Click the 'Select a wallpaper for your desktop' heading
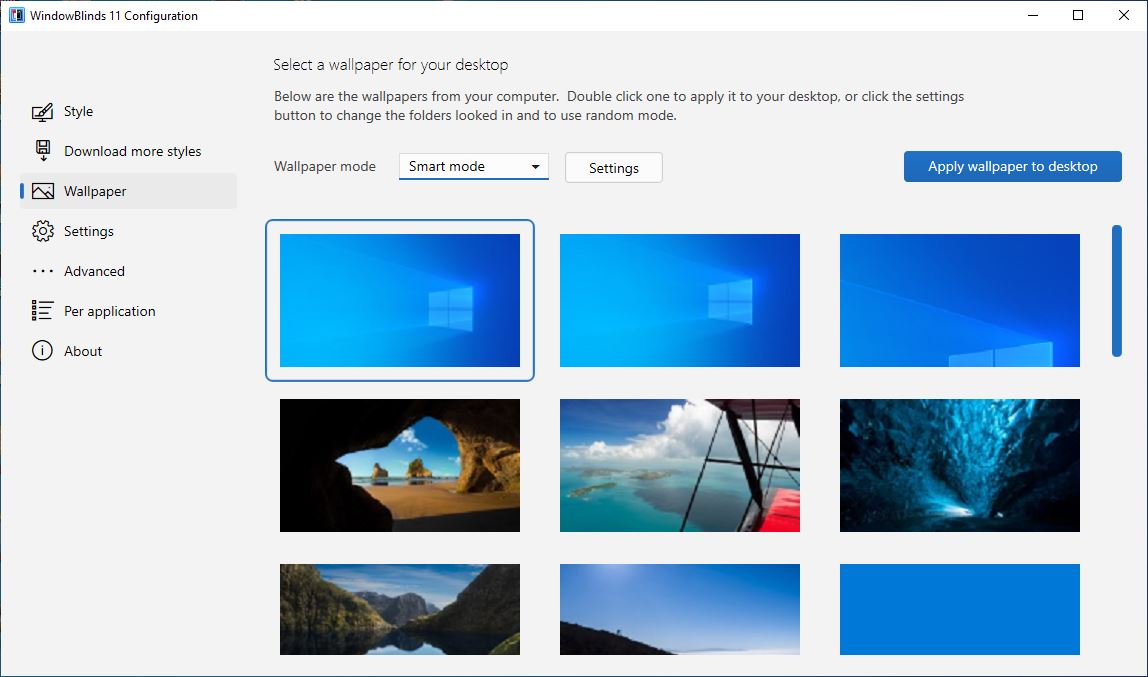1148x677 pixels. click(x=390, y=64)
